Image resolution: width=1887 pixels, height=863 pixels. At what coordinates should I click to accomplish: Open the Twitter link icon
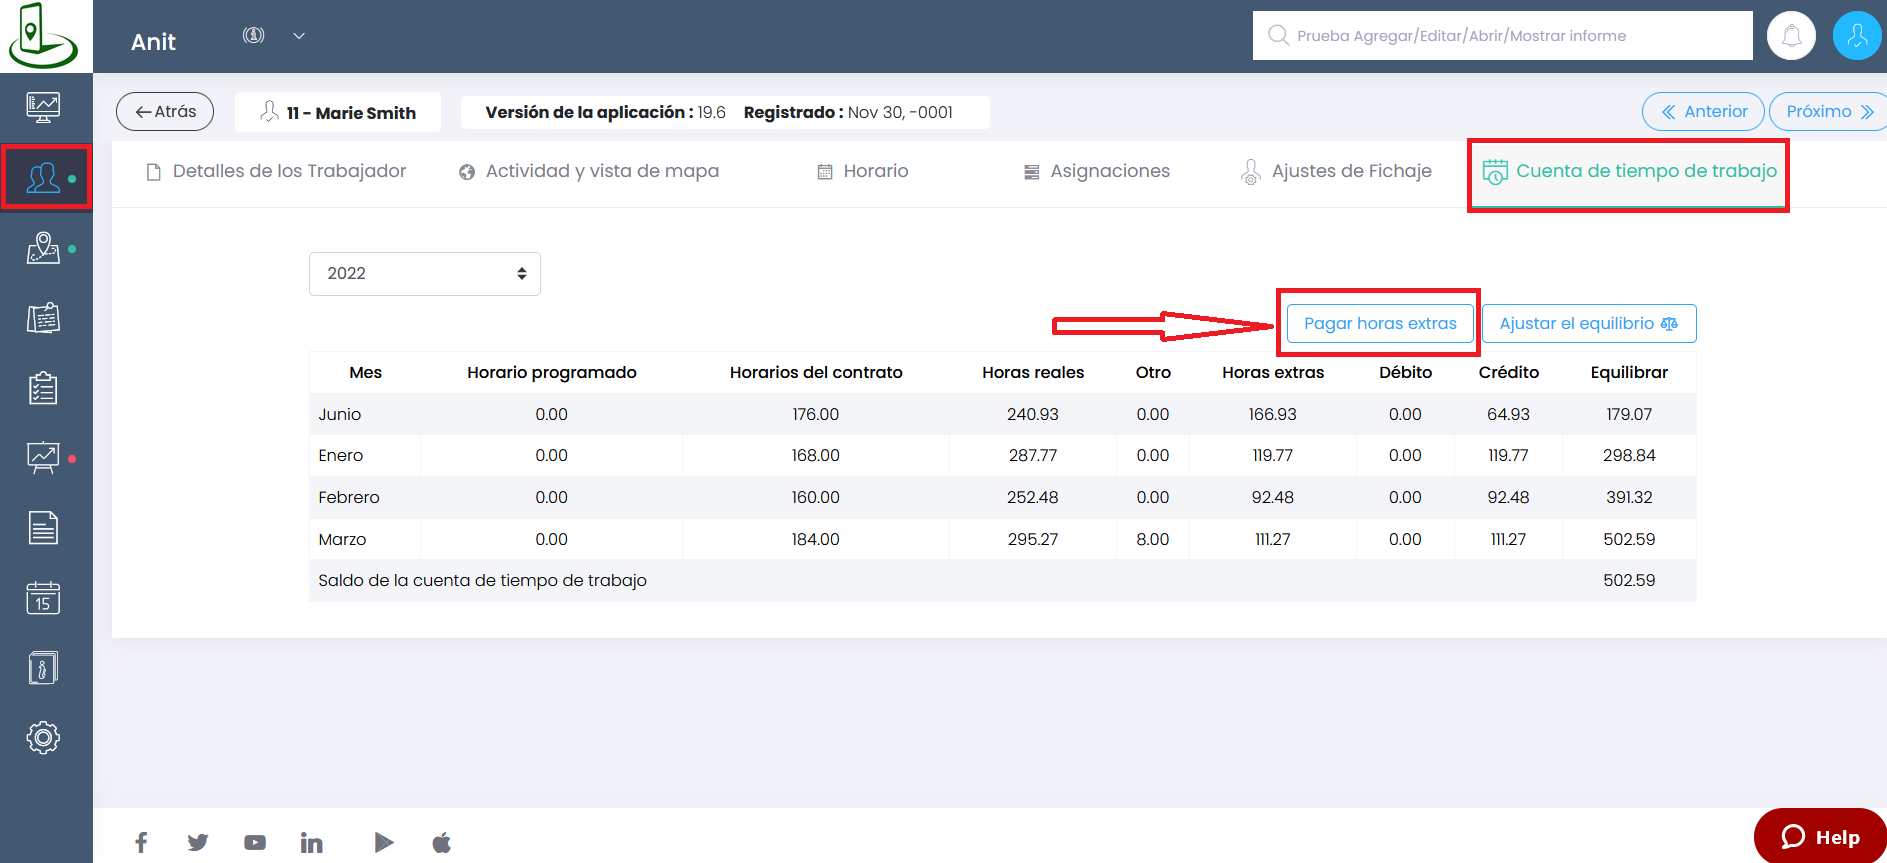coord(198,842)
